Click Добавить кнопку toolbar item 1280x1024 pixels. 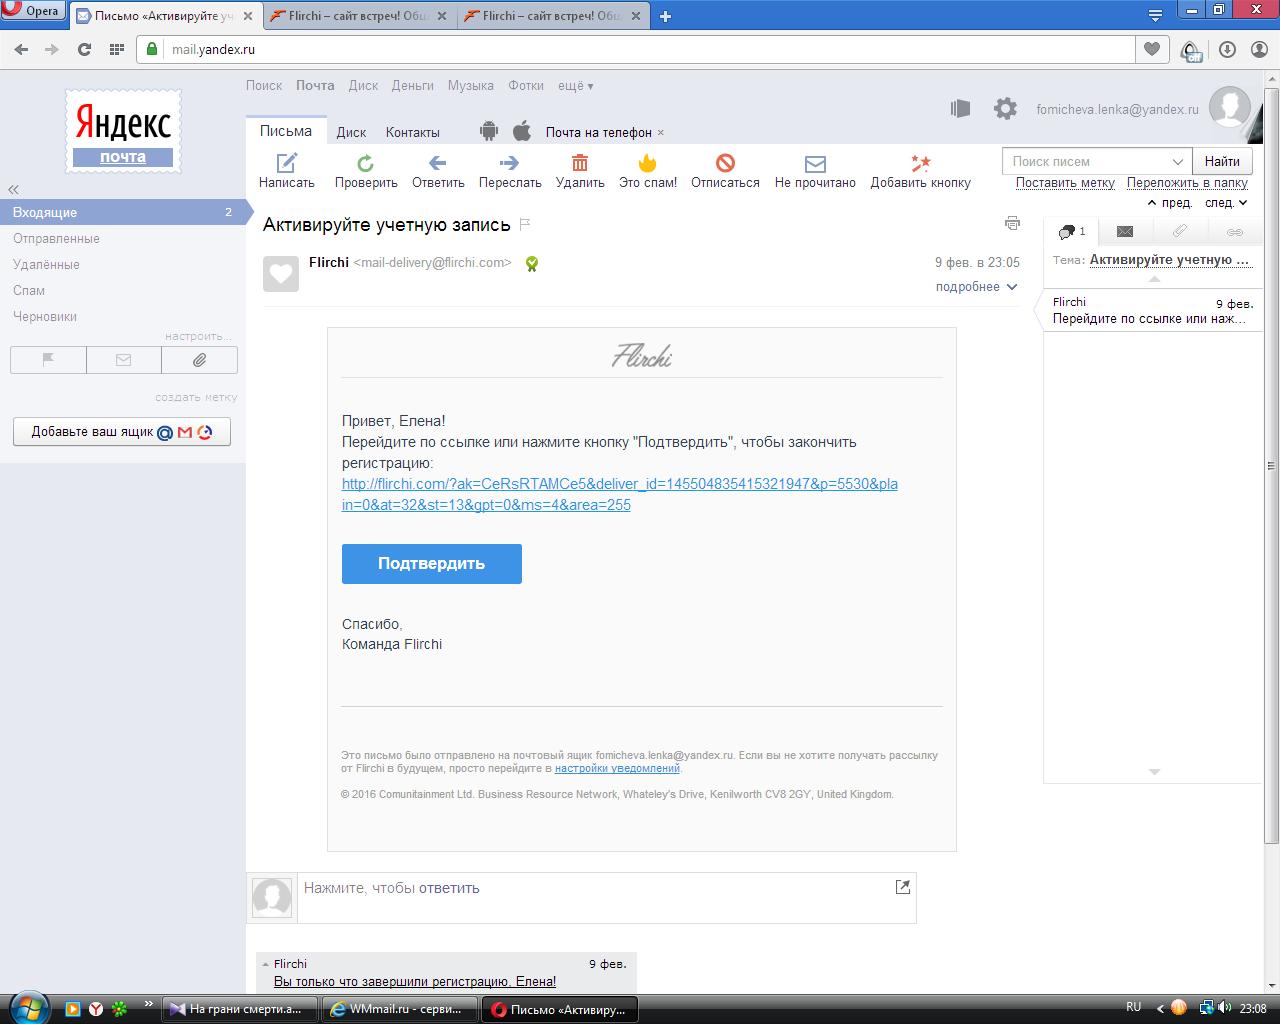click(x=920, y=171)
